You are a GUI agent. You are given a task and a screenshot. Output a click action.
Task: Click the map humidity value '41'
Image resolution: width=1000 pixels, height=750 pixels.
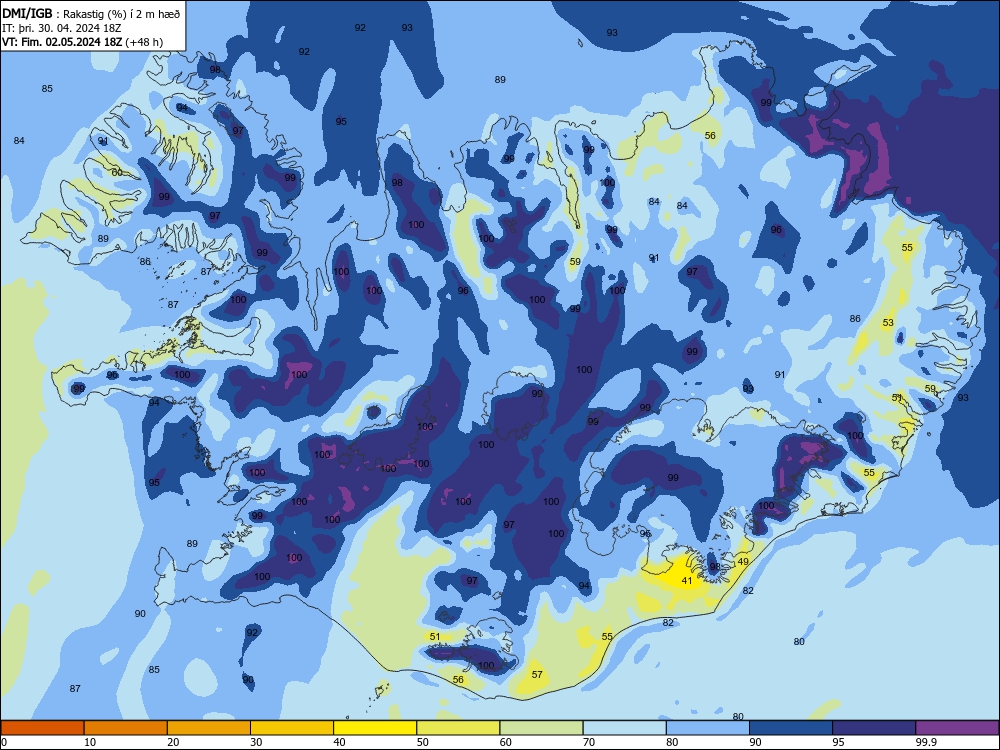[x=687, y=580]
